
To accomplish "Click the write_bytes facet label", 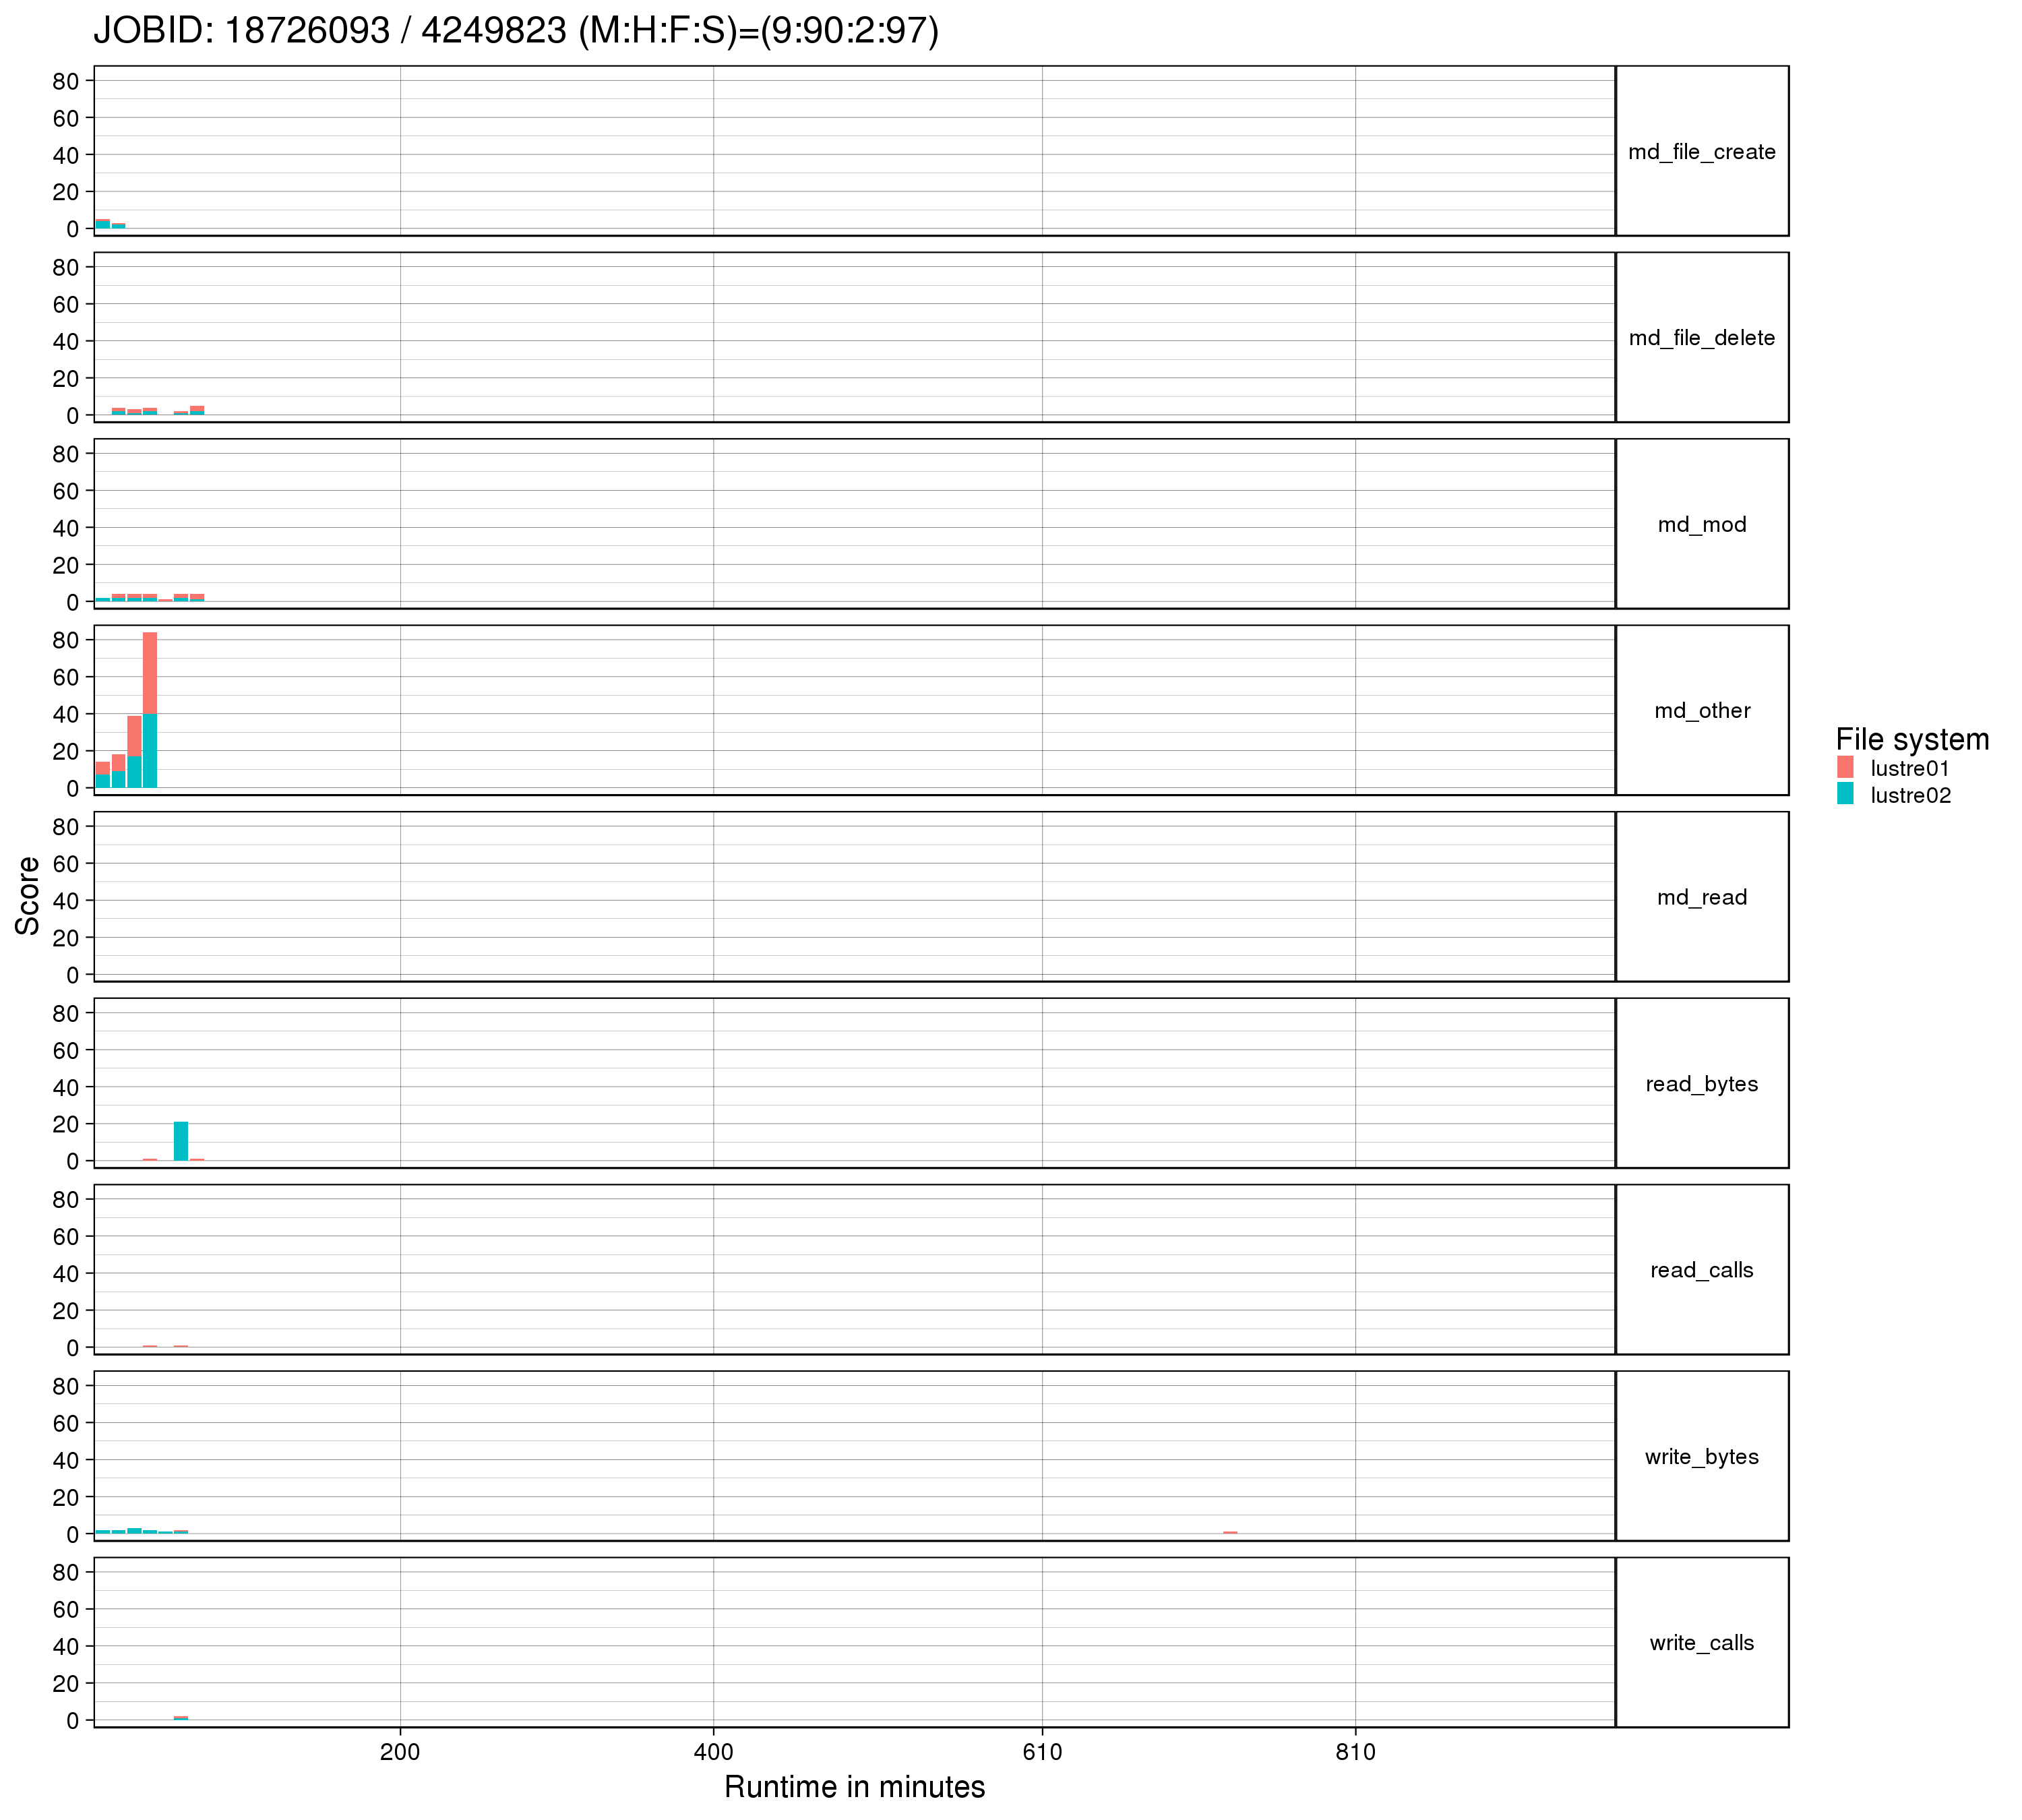I will 1701,1457.
